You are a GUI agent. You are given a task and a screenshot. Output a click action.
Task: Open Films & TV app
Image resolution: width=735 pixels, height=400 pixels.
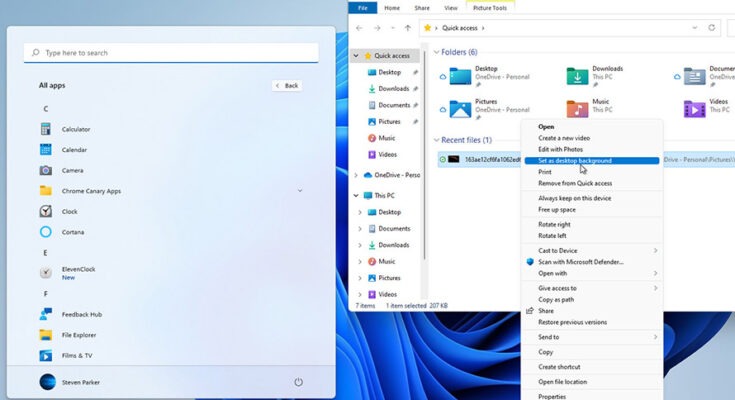(66, 355)
